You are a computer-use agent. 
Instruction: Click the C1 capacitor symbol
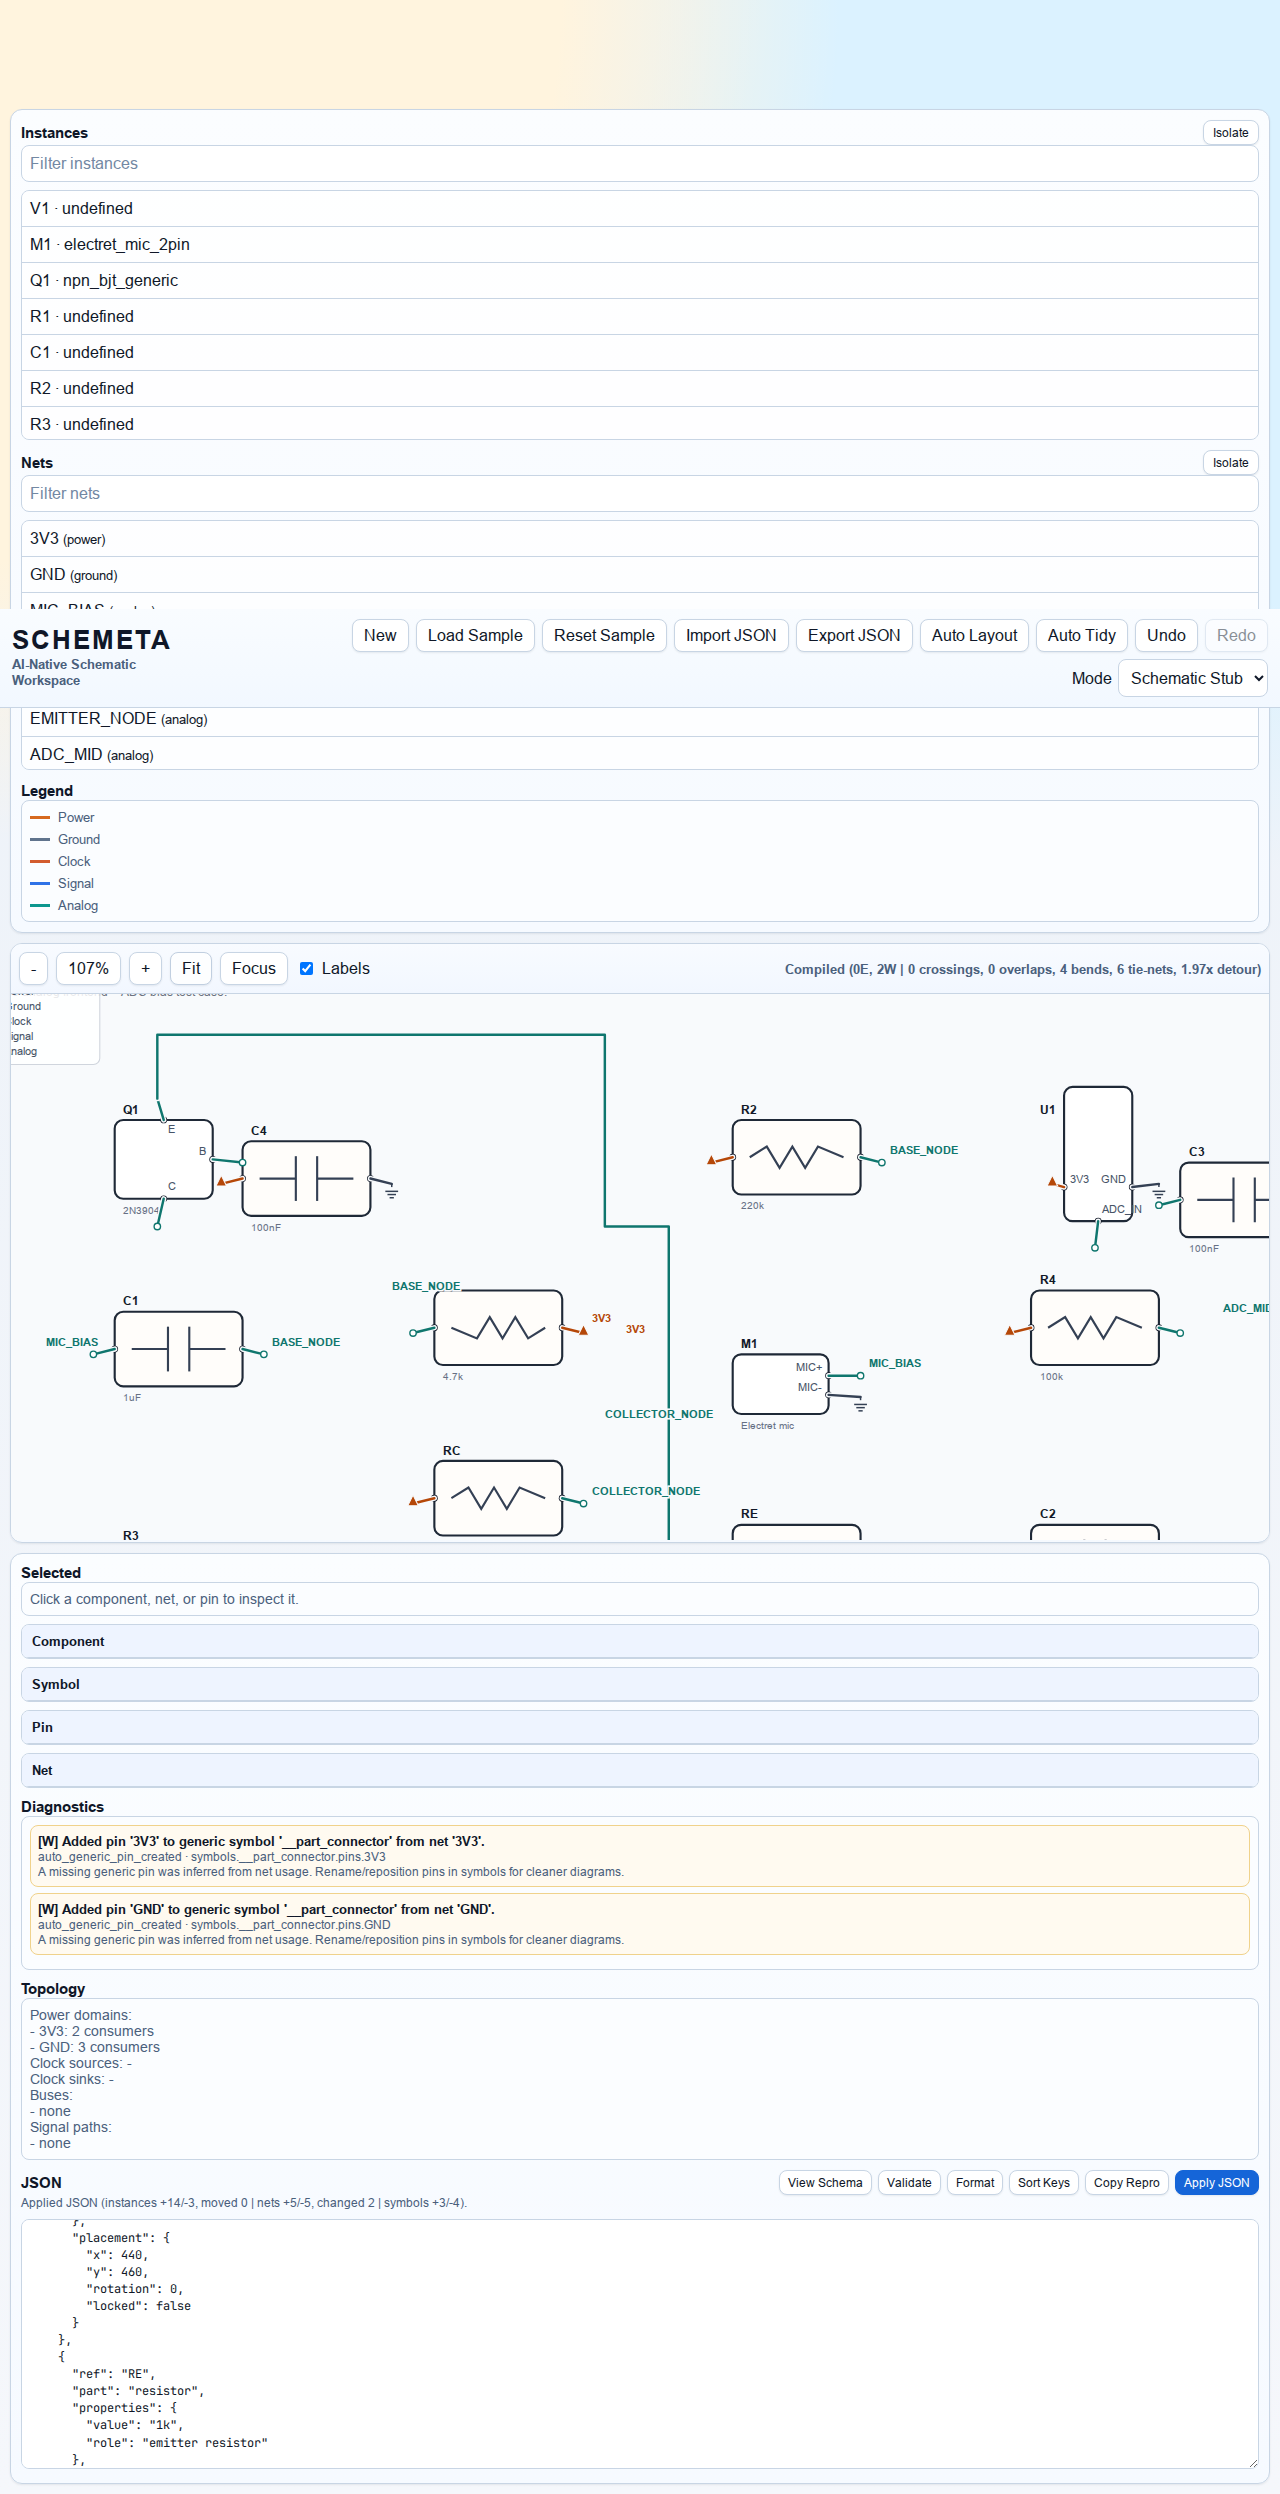point(178,1349)
